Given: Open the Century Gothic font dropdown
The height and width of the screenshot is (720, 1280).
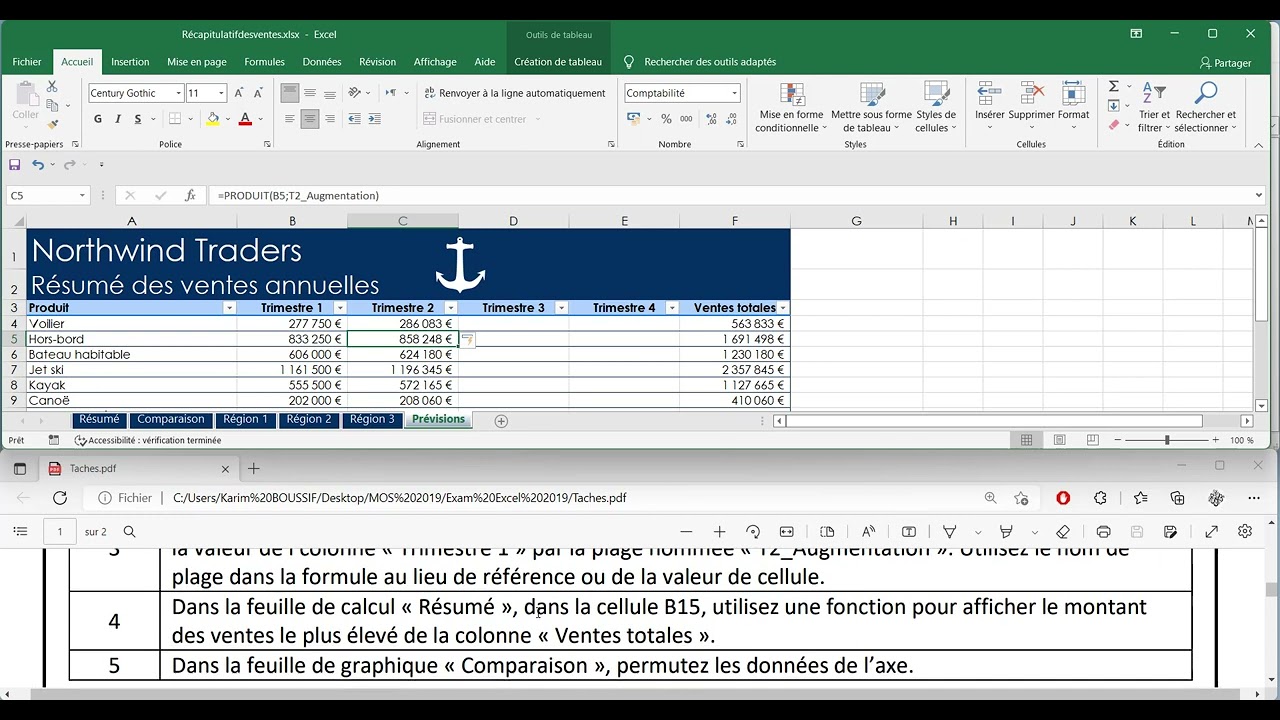Looking at the screenshot, I should pos(179,93).
